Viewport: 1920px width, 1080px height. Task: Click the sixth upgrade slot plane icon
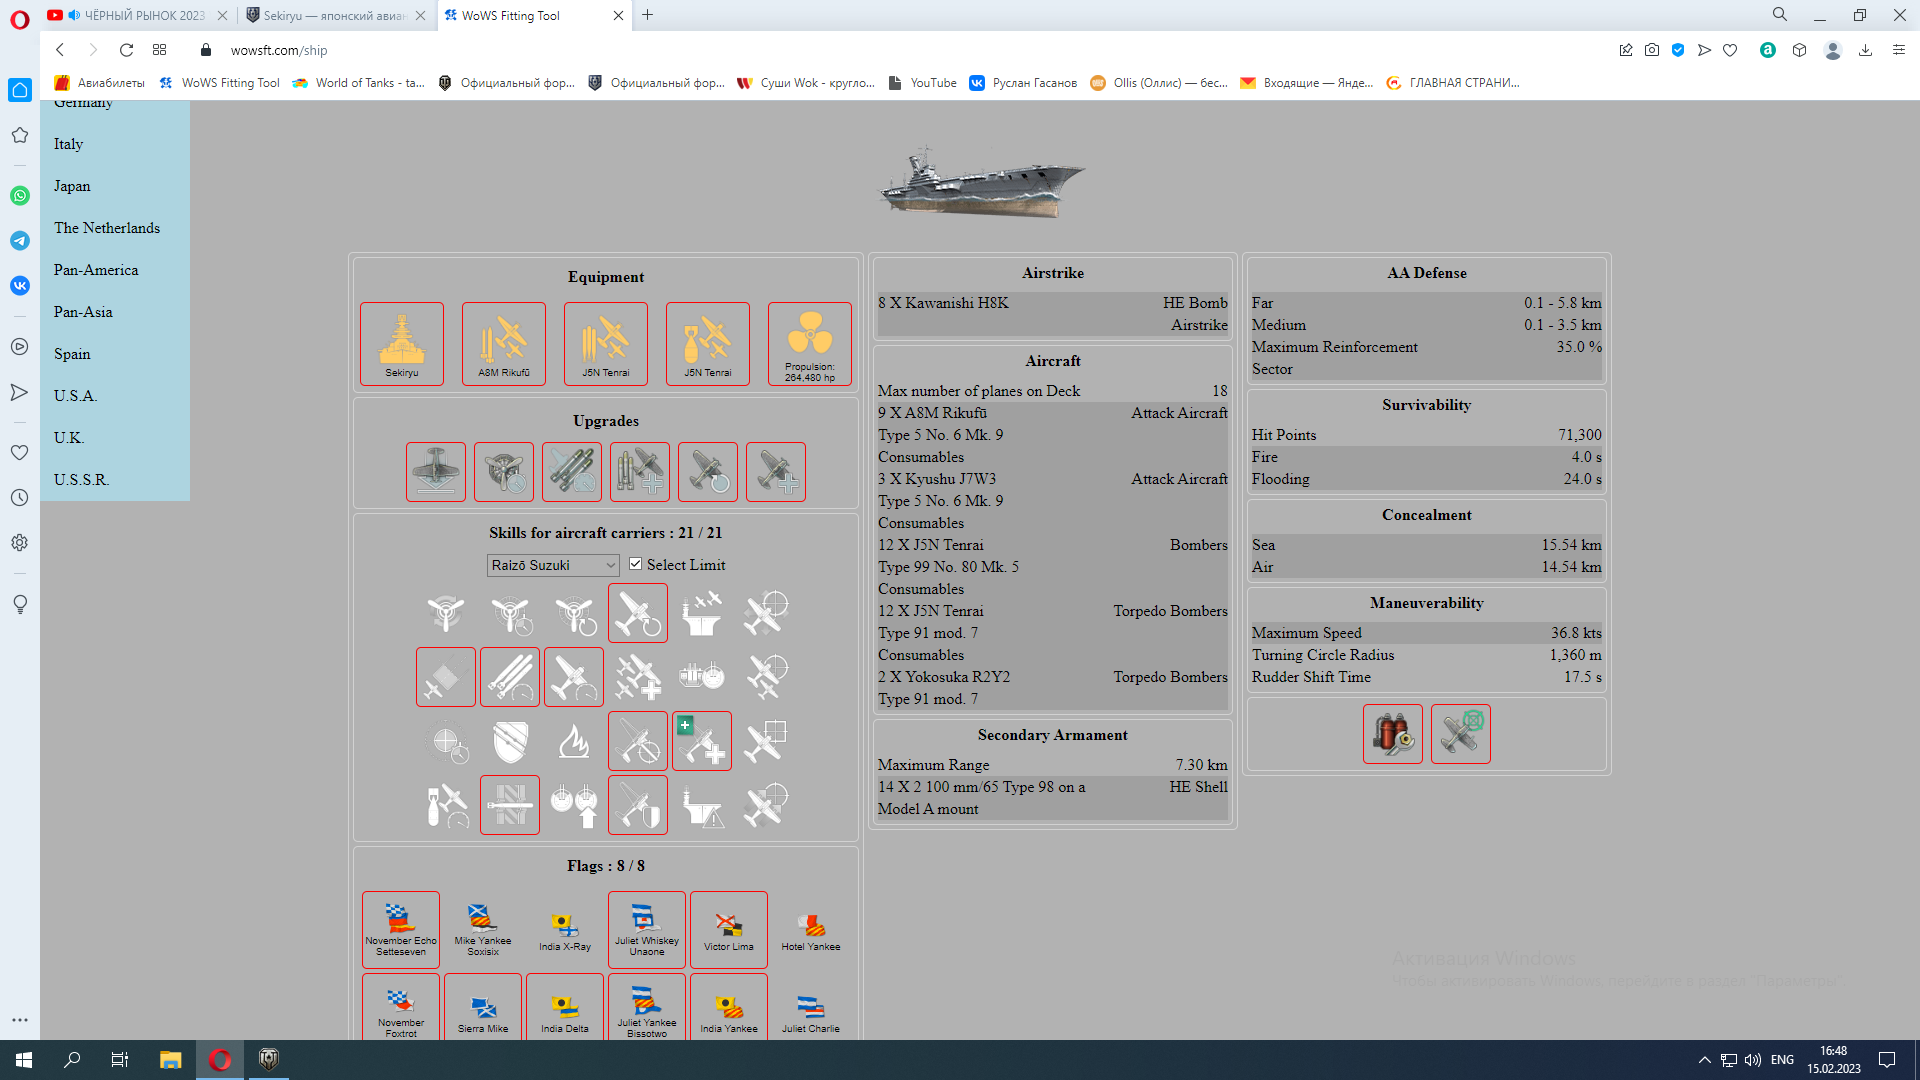[776, 472]
